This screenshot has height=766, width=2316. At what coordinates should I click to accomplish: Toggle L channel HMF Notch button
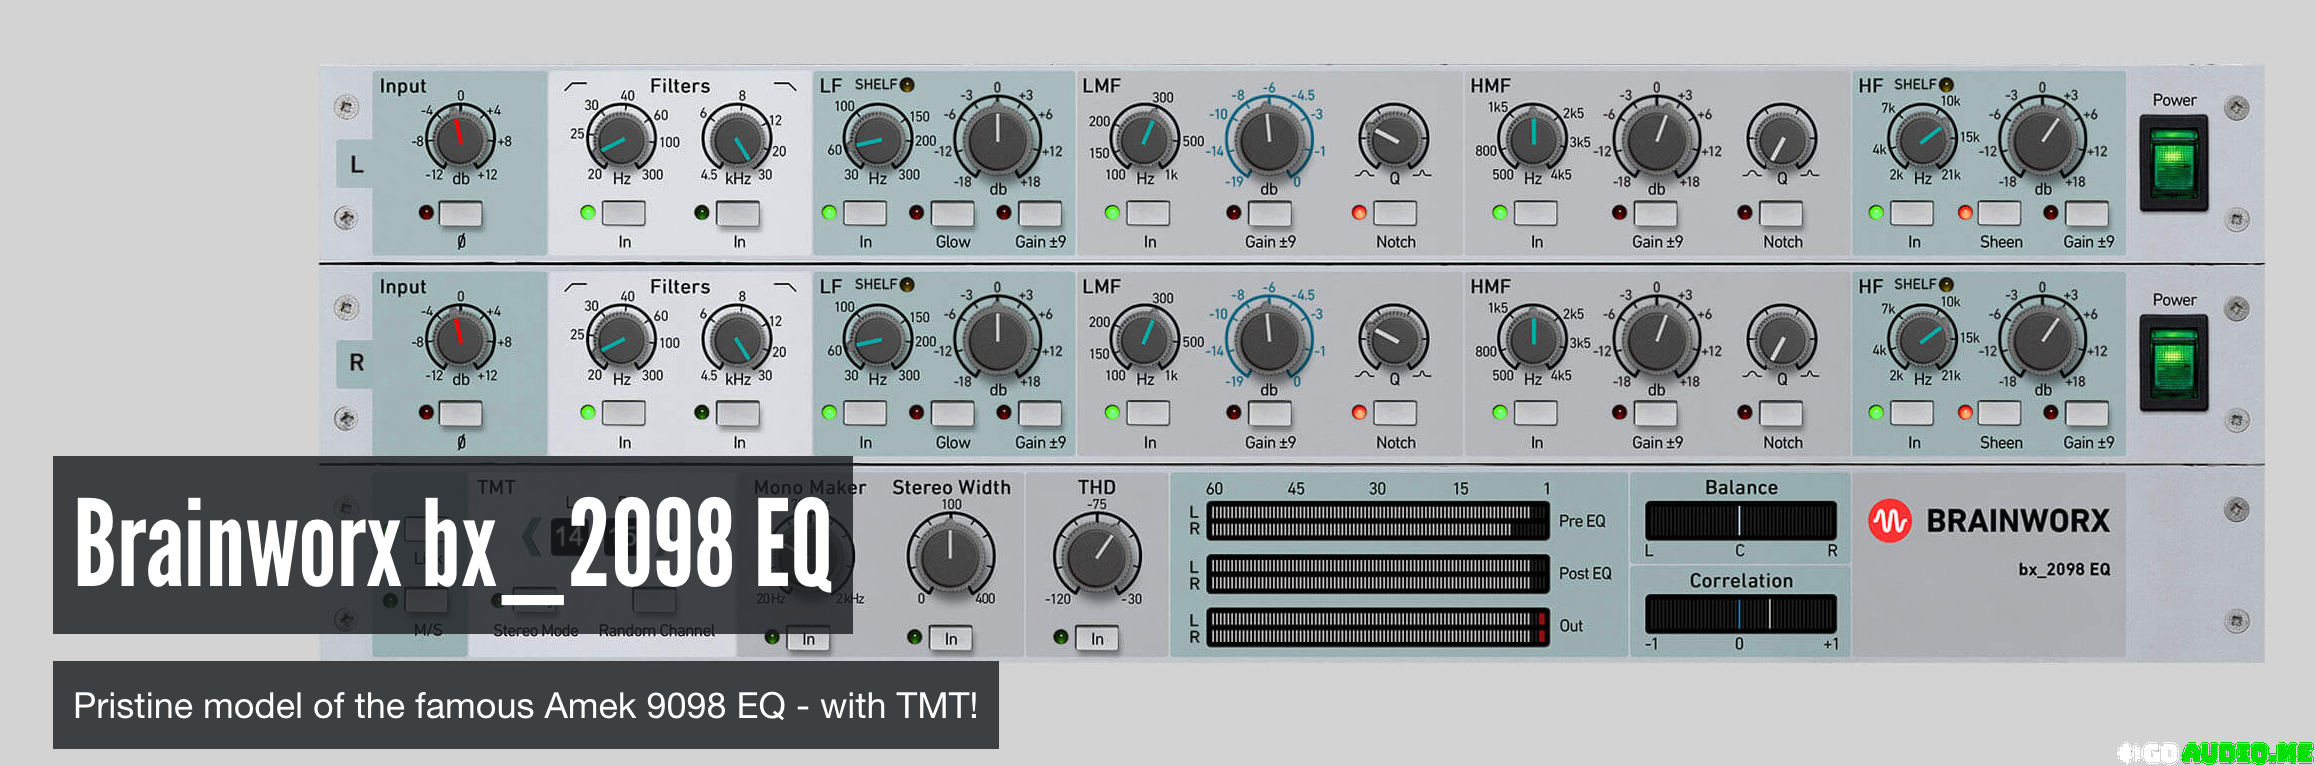(1781, 213)
